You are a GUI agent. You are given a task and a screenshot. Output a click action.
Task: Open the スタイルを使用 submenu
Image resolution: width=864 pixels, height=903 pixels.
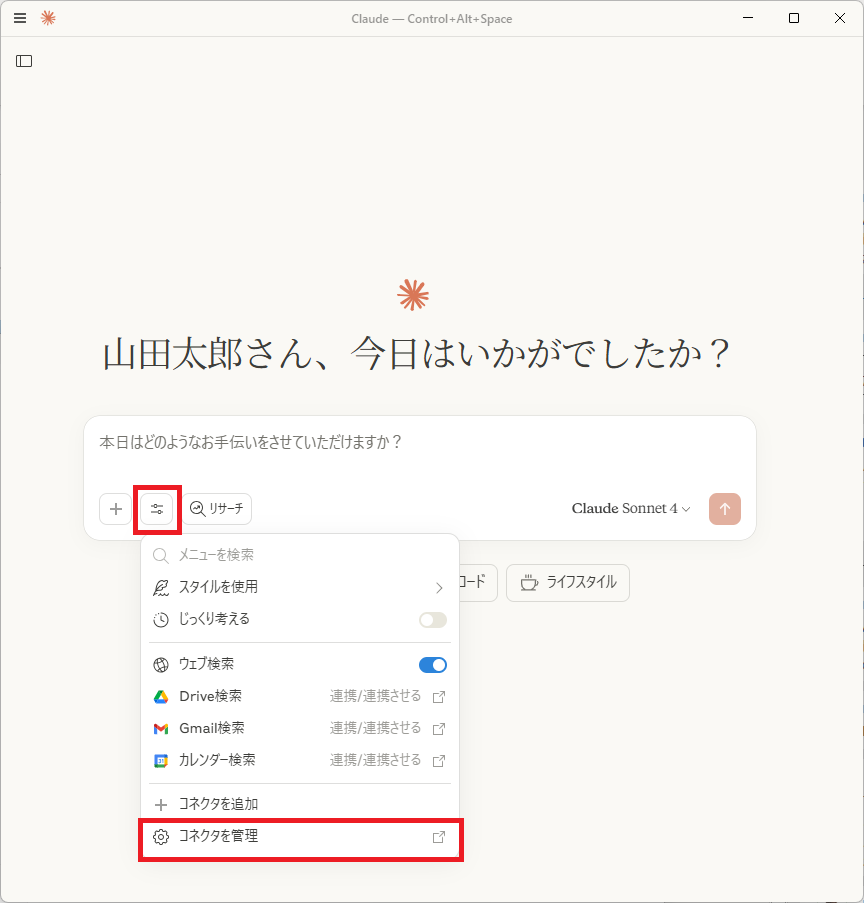coord(300,587)
